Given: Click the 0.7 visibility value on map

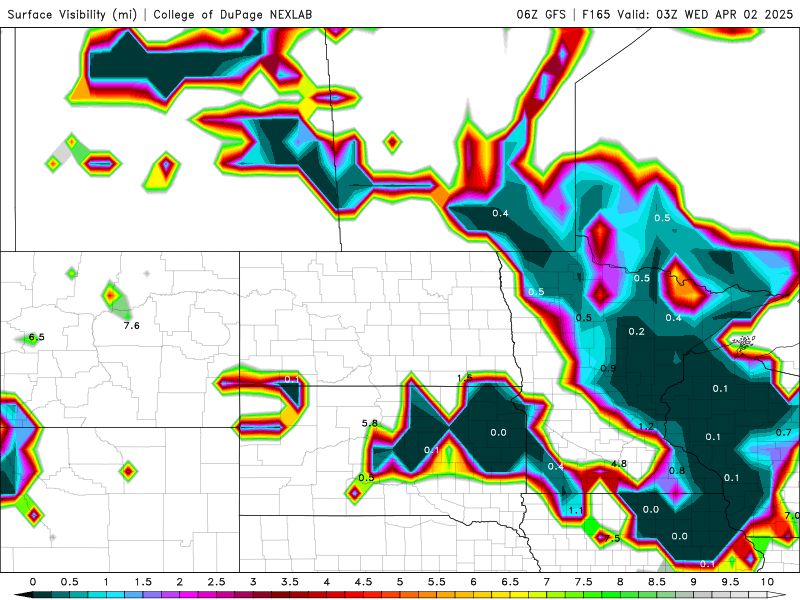Looking at the screenshot, I should pos(784,433).
